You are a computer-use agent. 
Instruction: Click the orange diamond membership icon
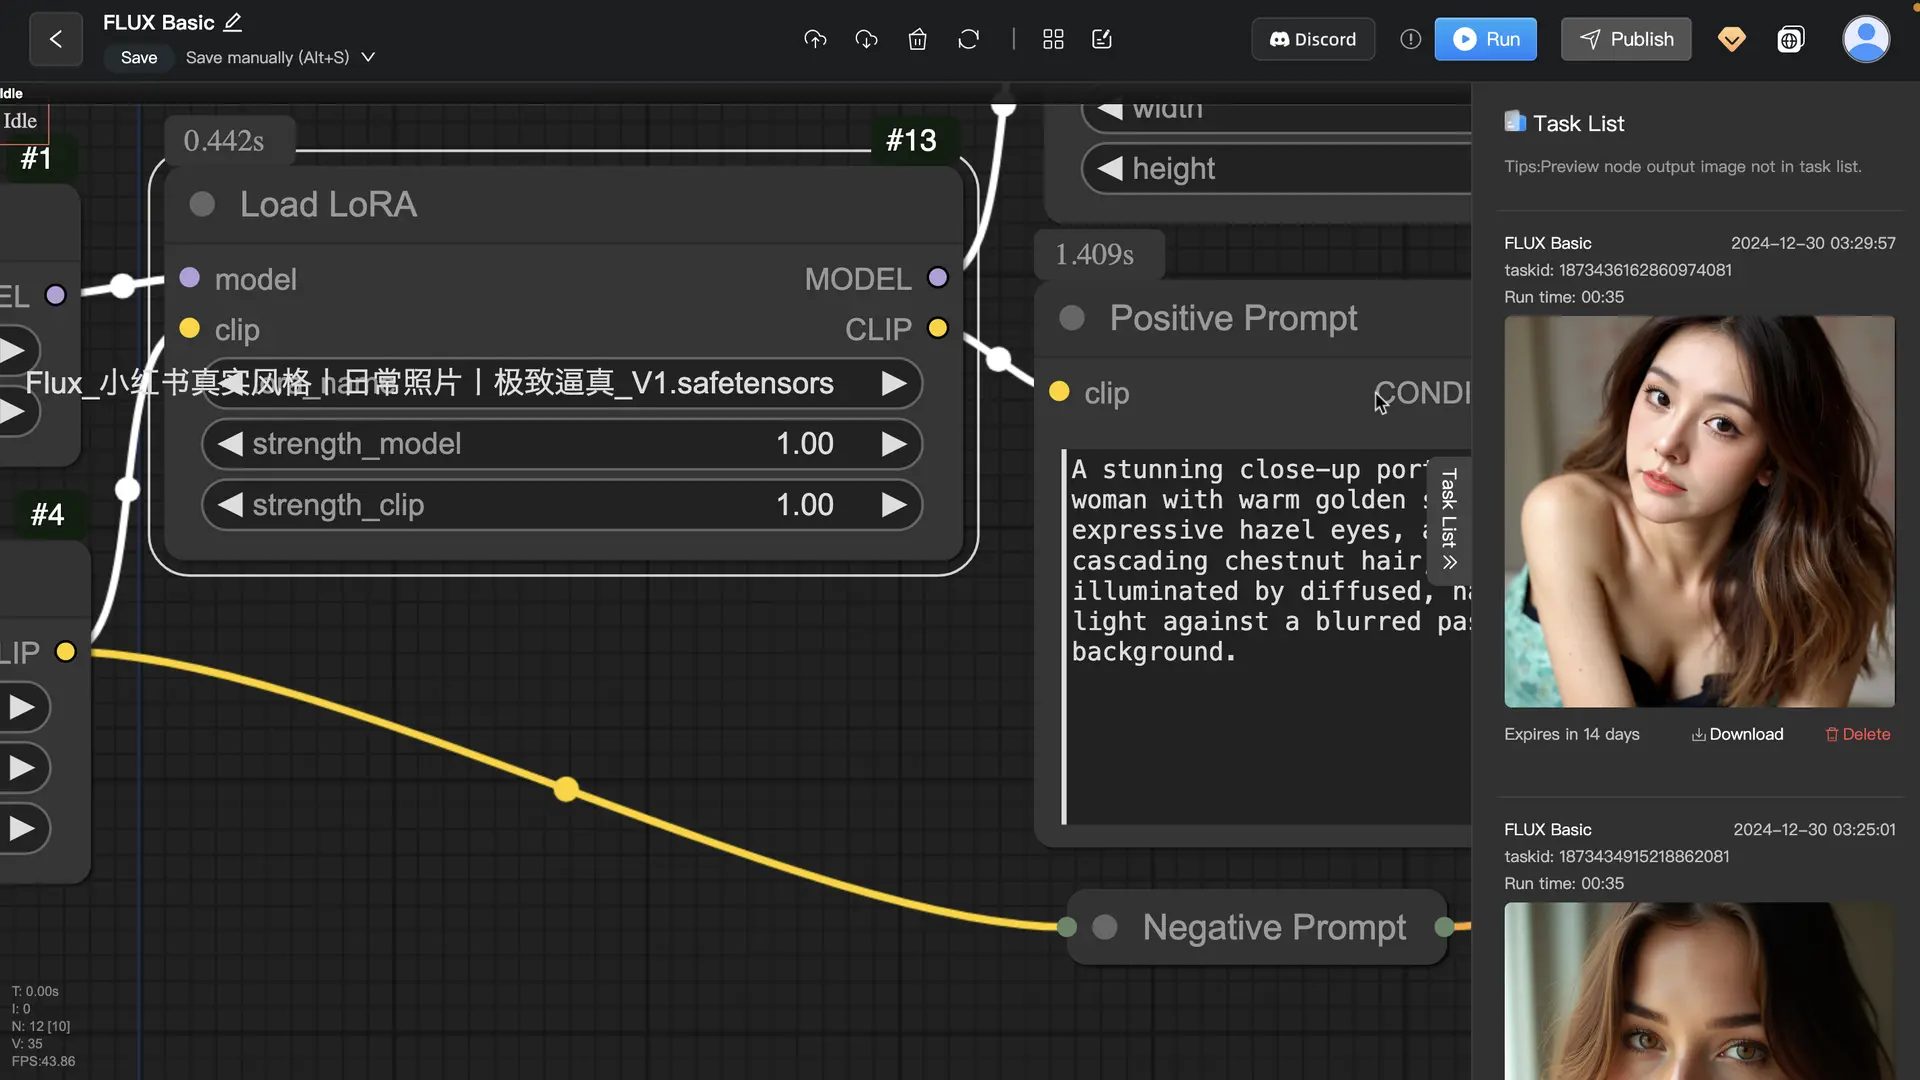1731,39
